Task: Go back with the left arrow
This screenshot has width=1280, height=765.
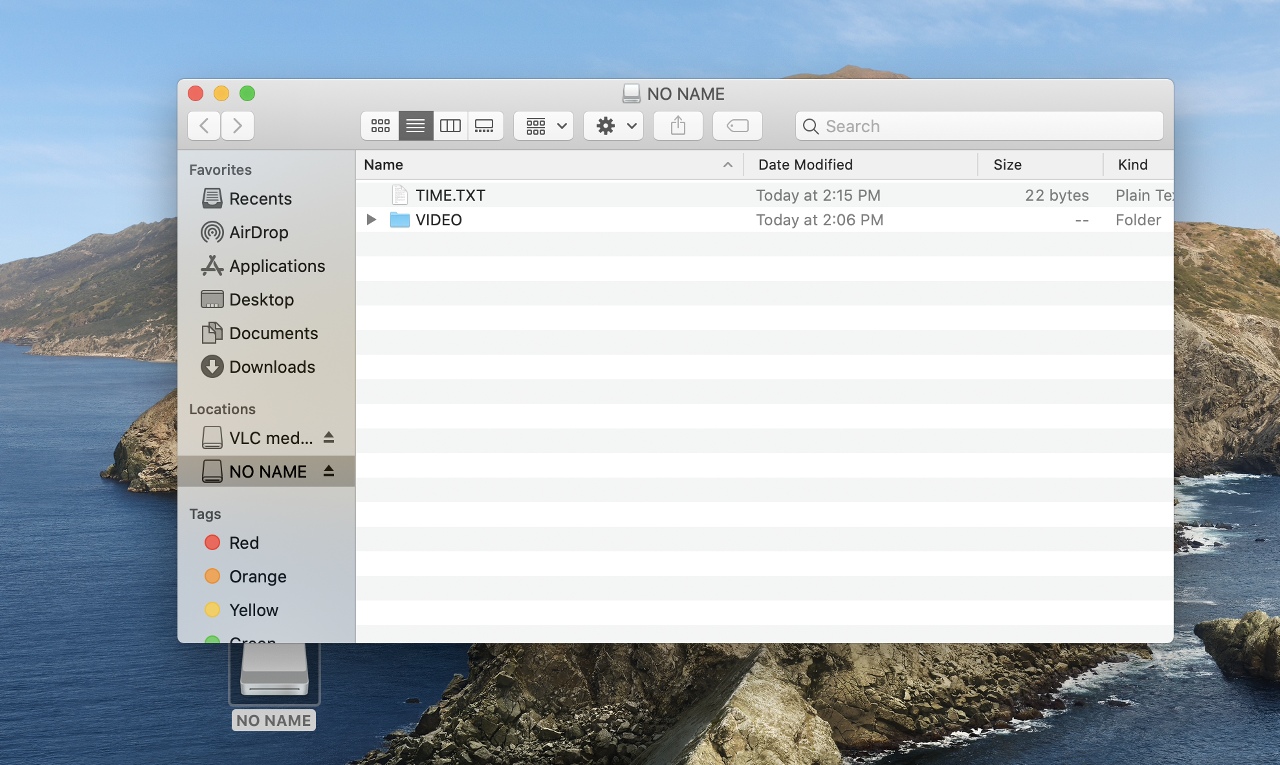Action: coord(204,126)
